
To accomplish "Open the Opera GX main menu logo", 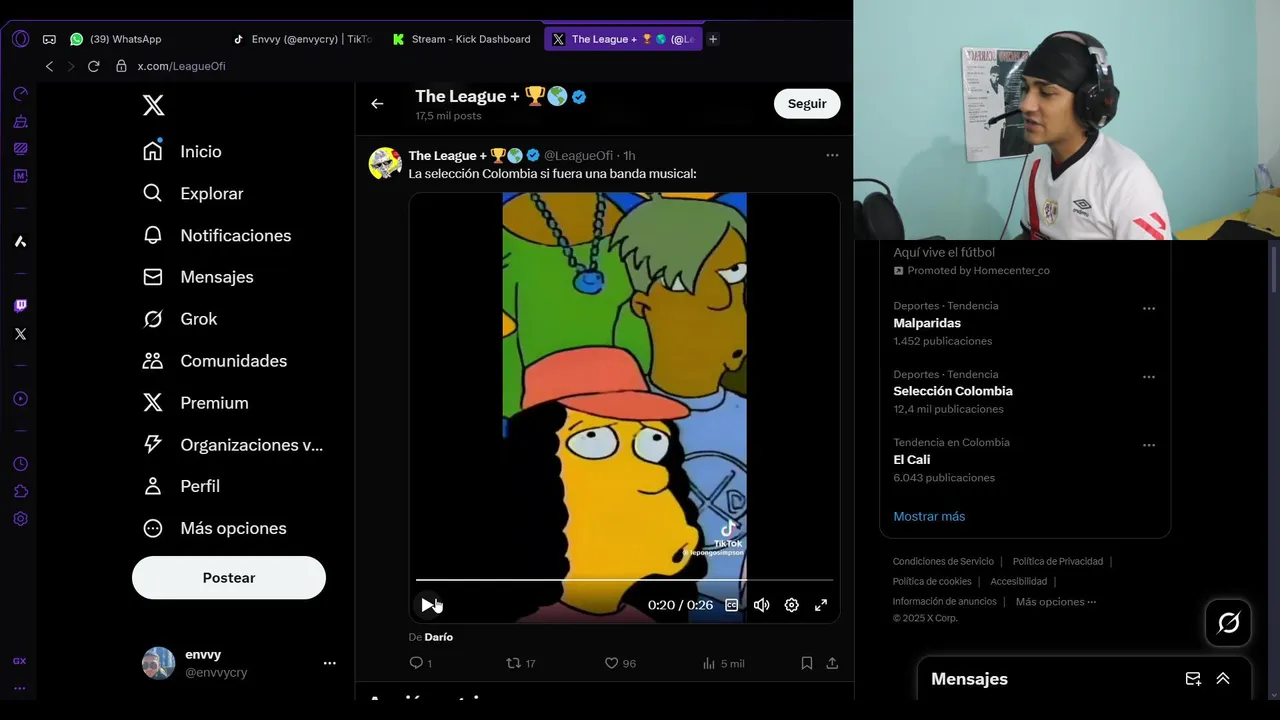I will click(x=20, y=39).
